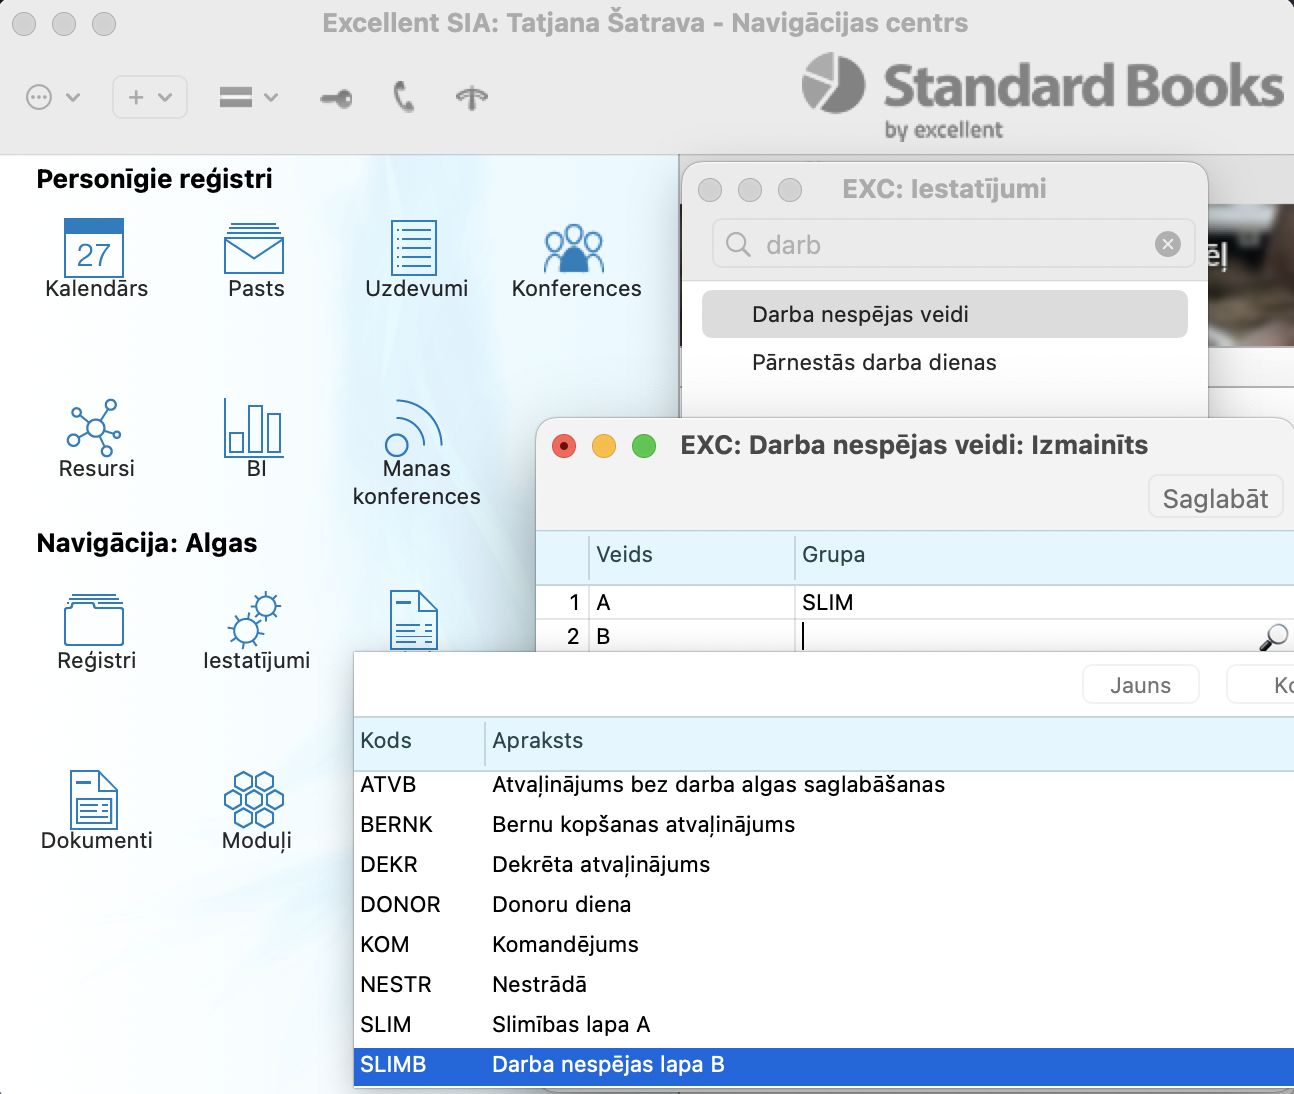Open Iestatījumi settings gears icon
The height and width of the screenshot is (1094, 1294).
tap(254, 621)
